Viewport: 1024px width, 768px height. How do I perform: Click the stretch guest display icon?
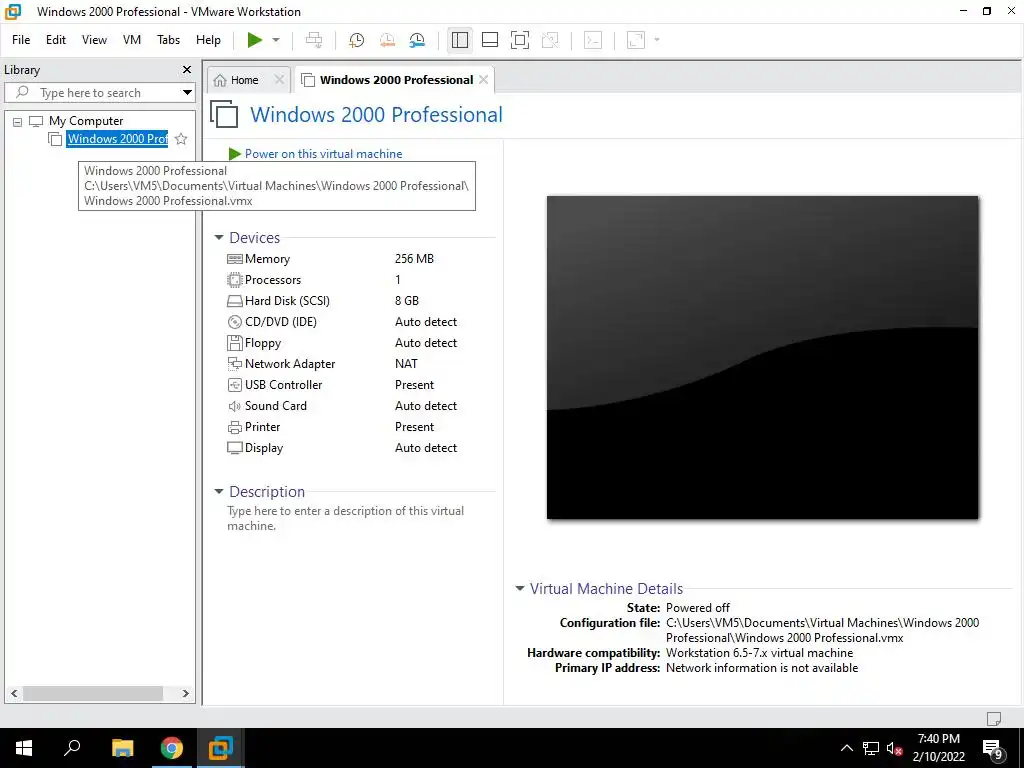(635, 40)
